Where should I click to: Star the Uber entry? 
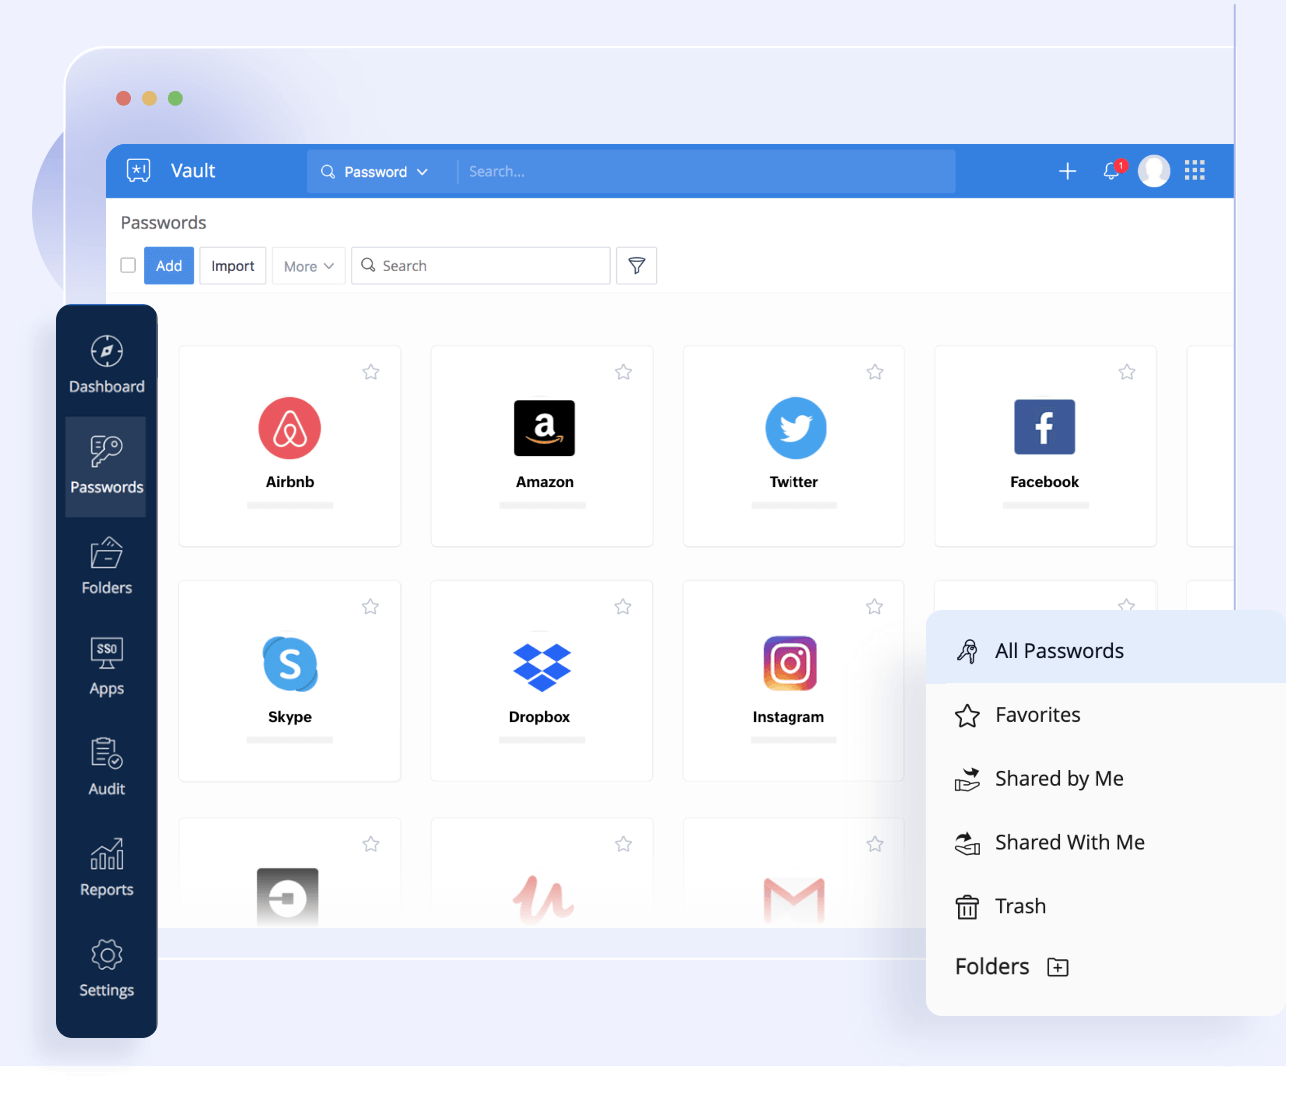click(371, 844)
